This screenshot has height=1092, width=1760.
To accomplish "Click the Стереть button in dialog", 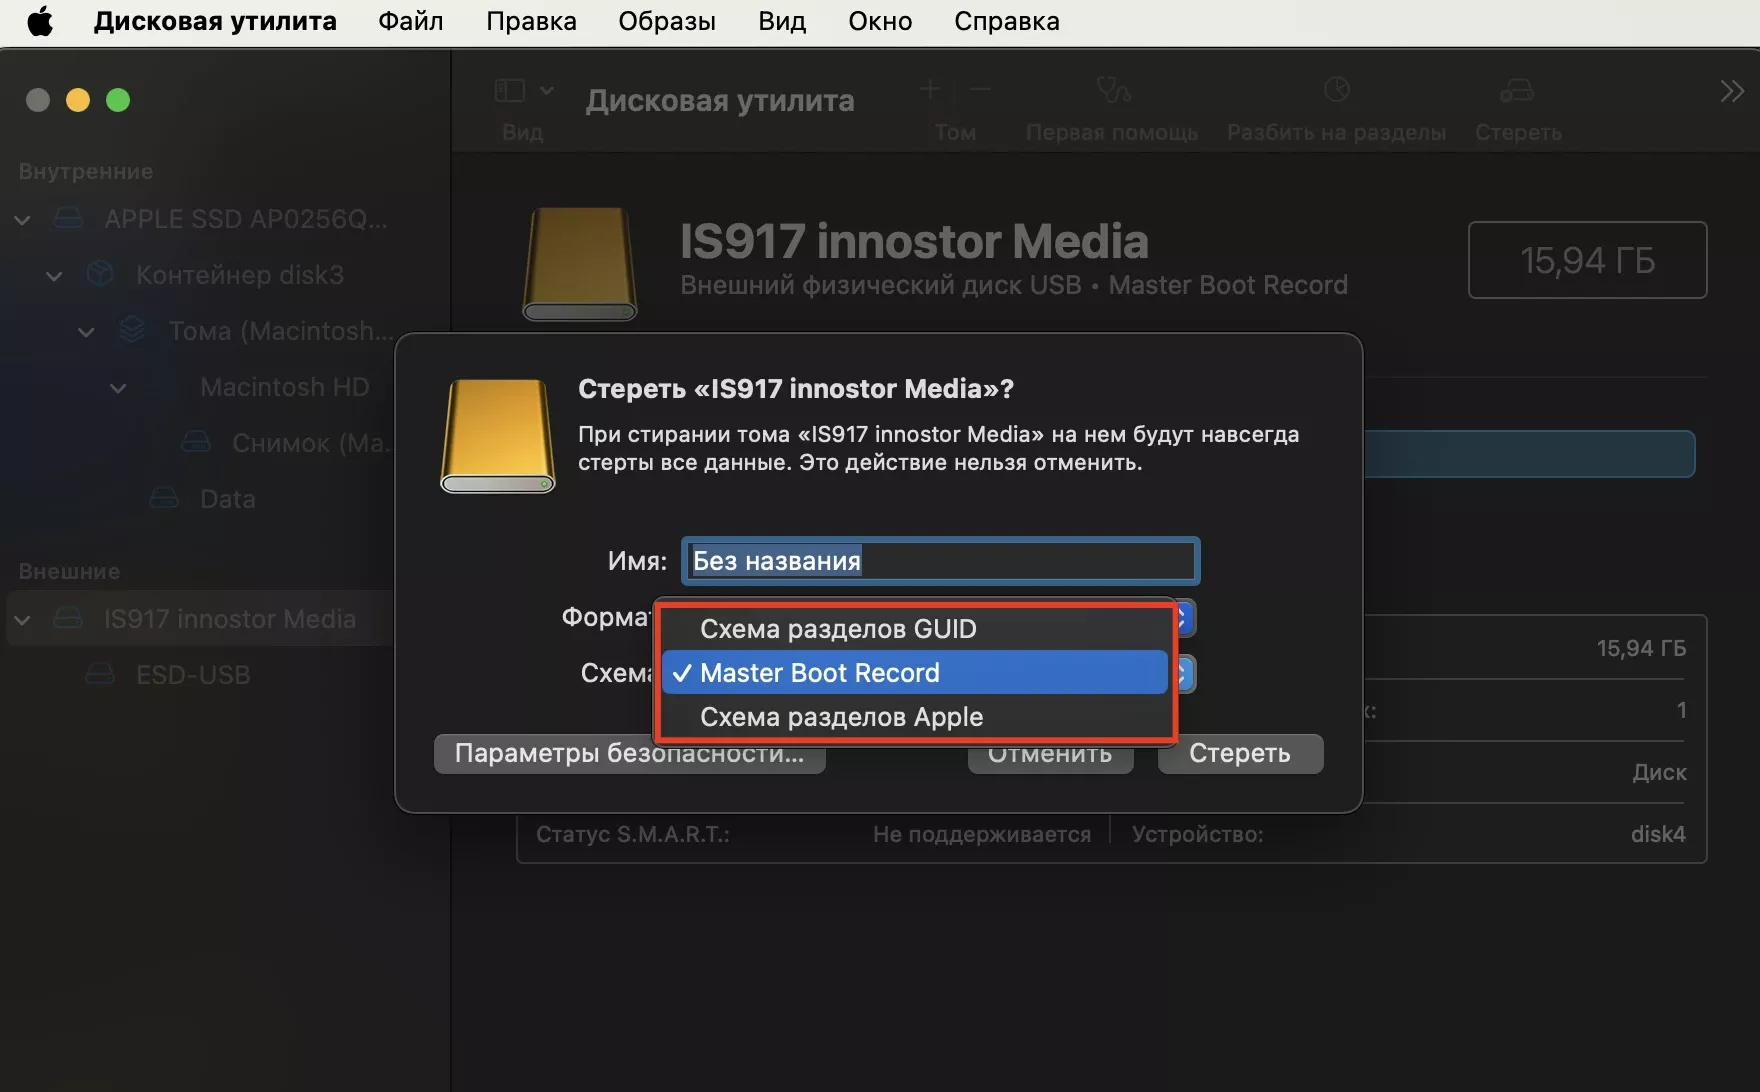I will 1240,753.
